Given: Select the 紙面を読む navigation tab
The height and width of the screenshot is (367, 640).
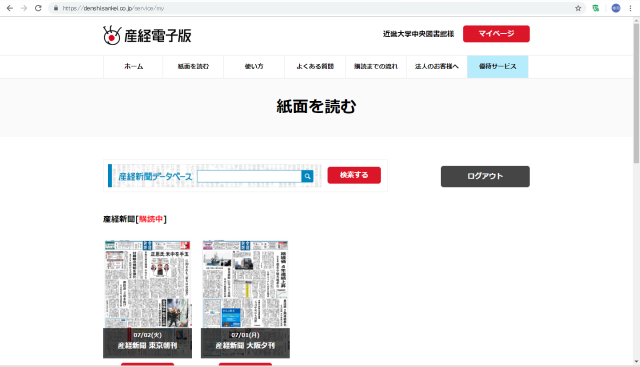Looking at the screenshot, I should click(193, 67).
